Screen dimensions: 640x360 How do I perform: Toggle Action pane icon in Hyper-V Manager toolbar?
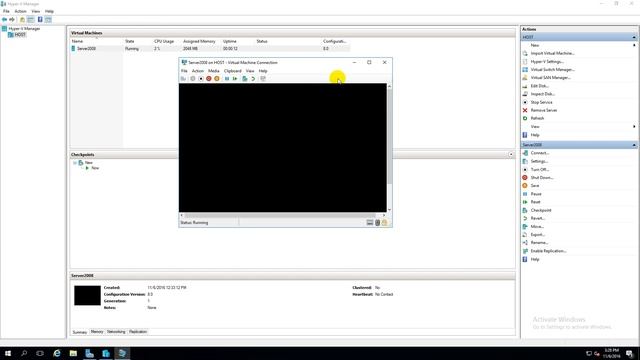tap(48, 20)
